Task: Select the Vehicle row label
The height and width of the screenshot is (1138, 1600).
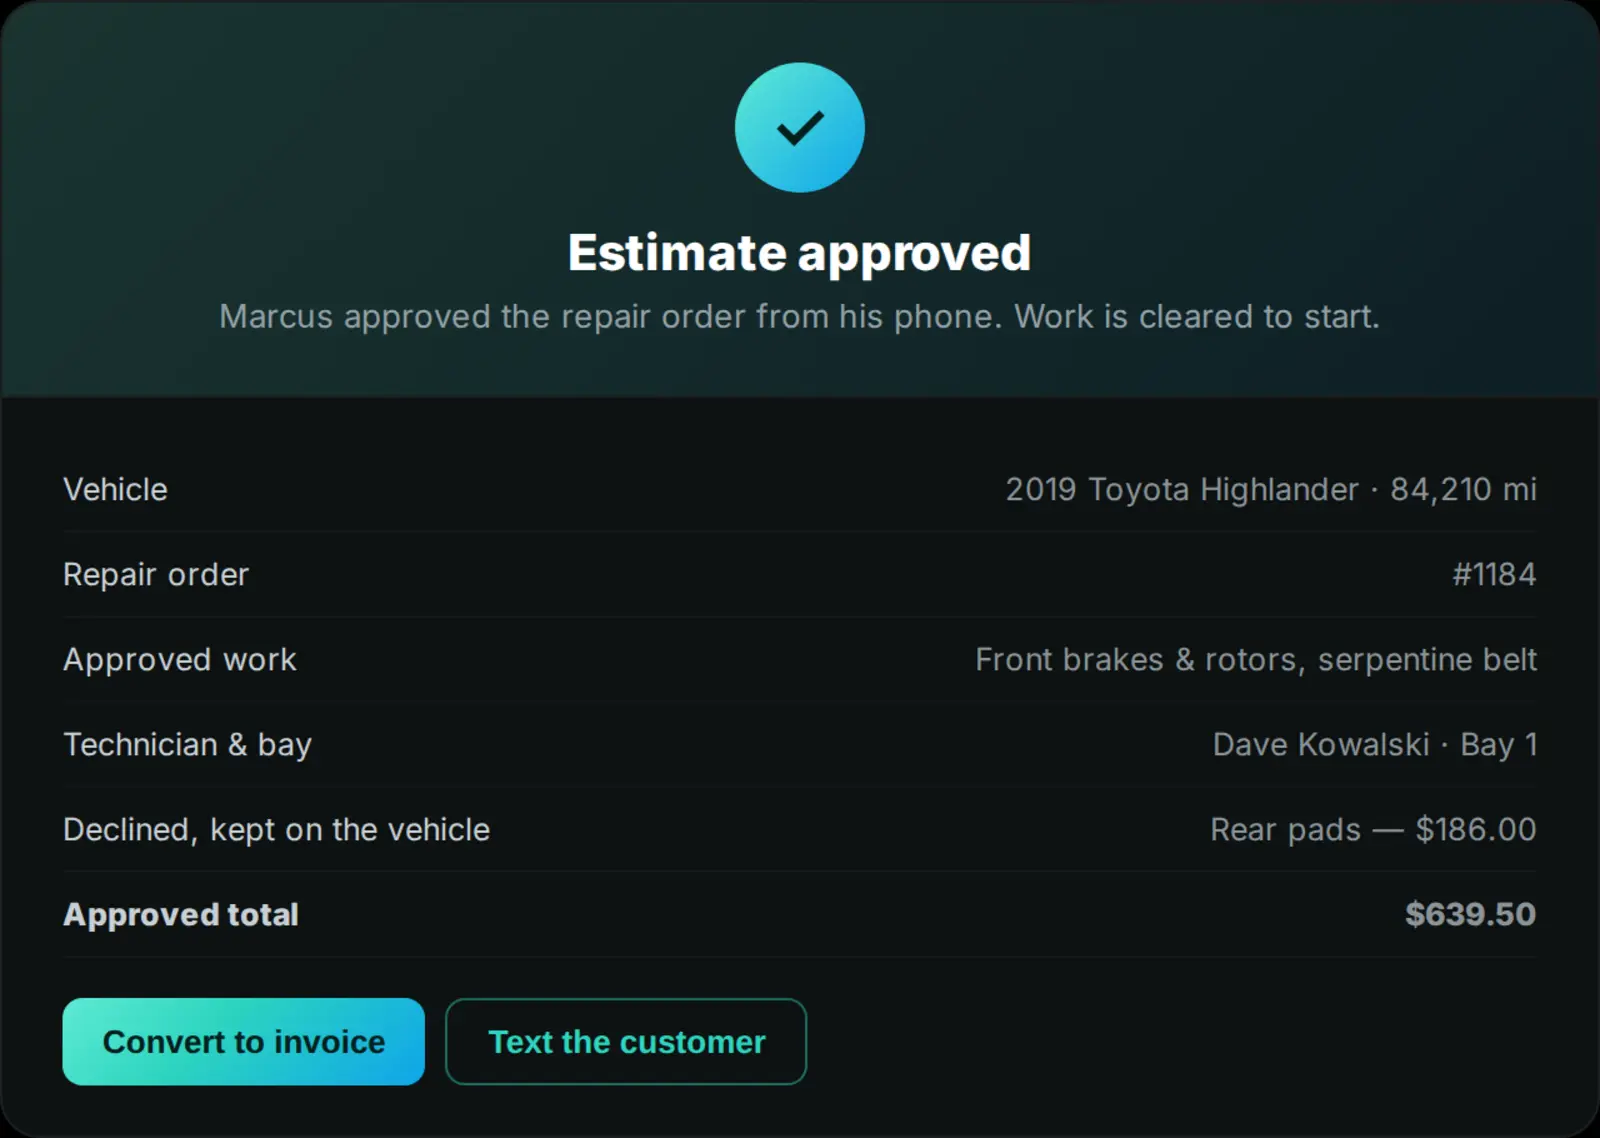Action: (x=116, y=489)
